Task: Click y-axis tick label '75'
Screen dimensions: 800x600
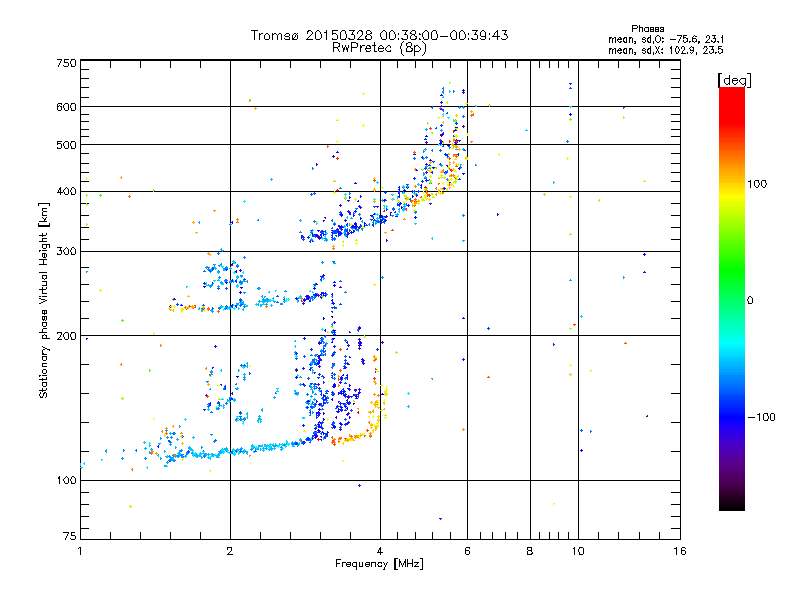Action: pyautogui.click(x=70, y=536)
